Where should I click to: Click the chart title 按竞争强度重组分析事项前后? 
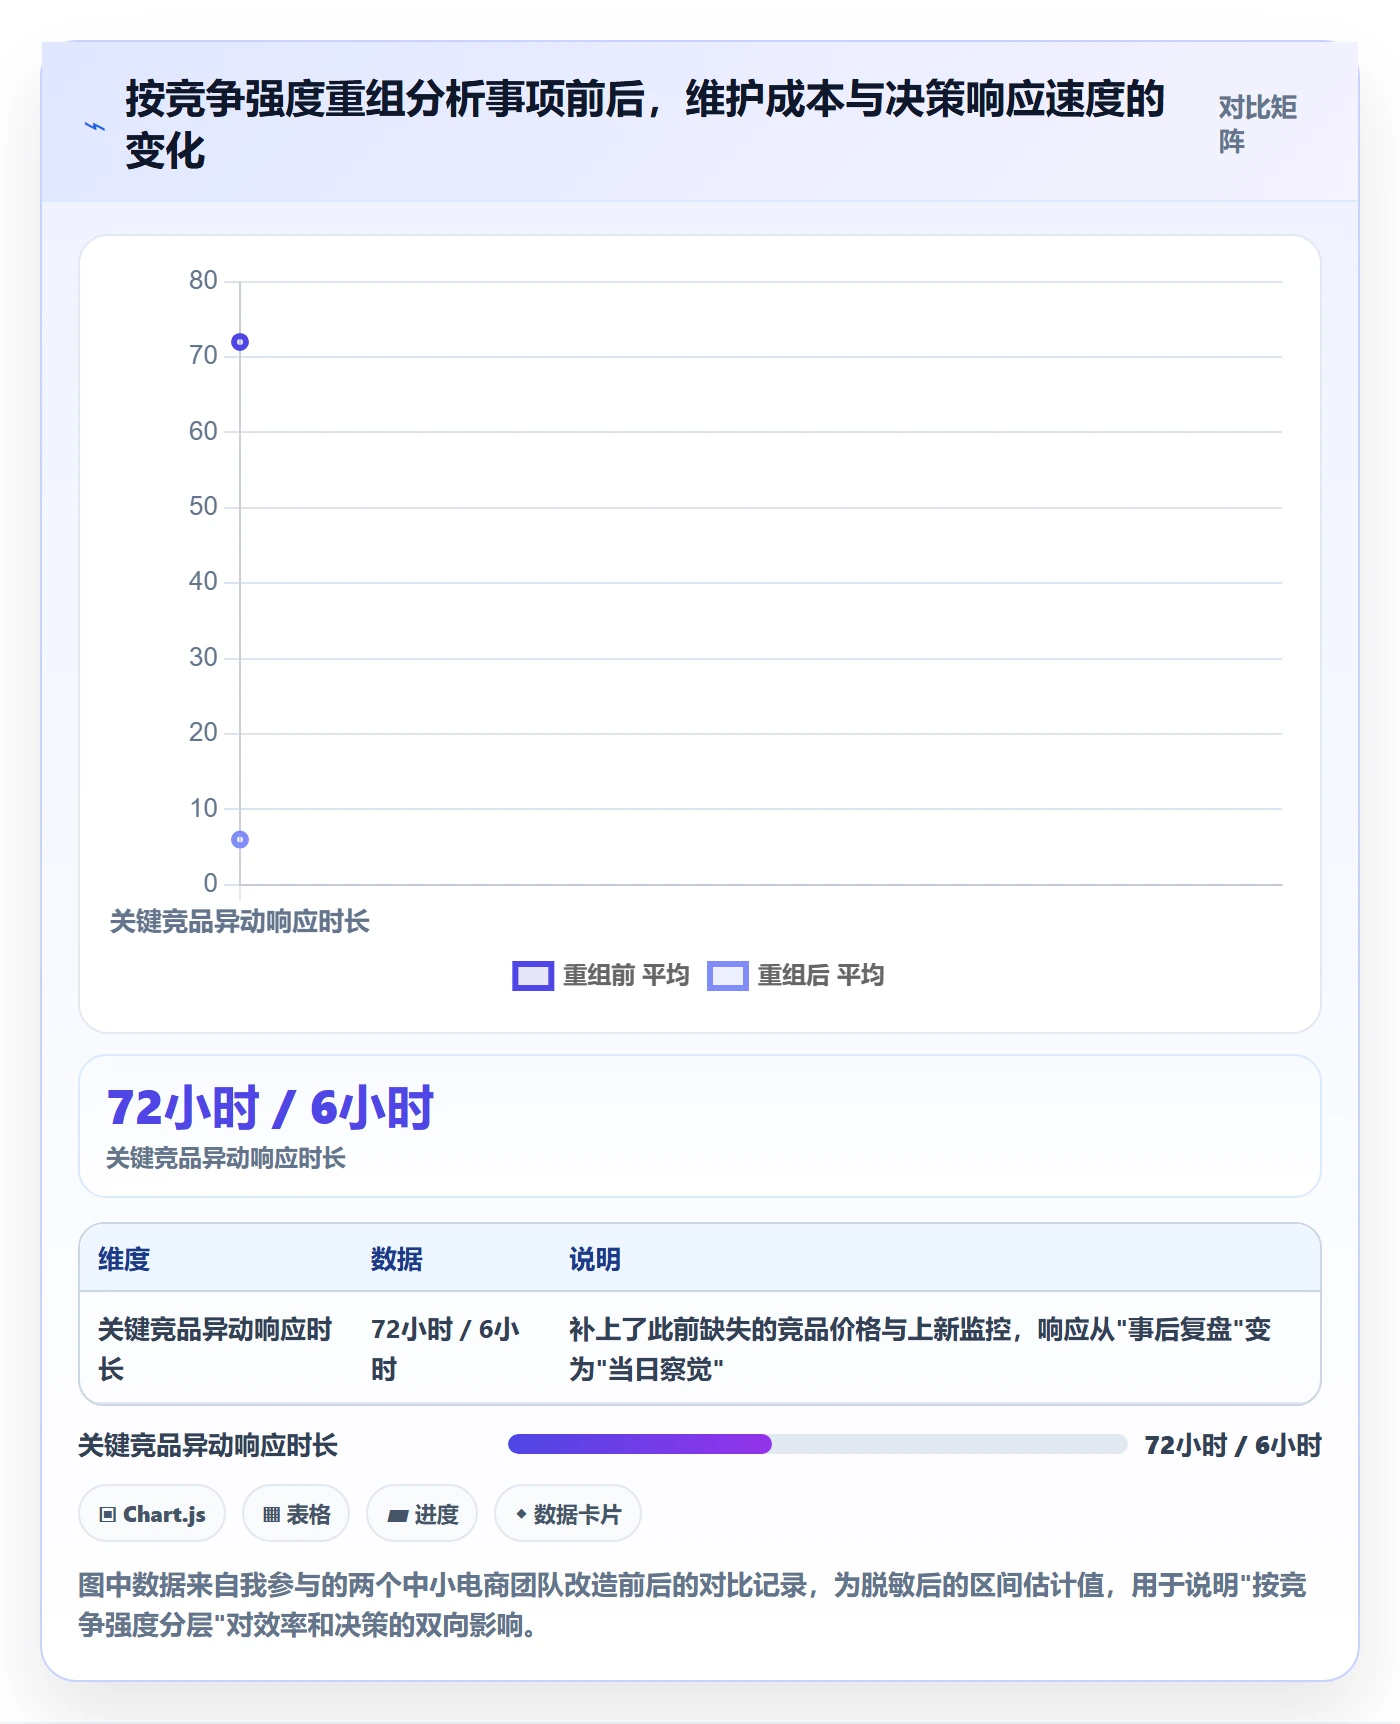point(645,125)
